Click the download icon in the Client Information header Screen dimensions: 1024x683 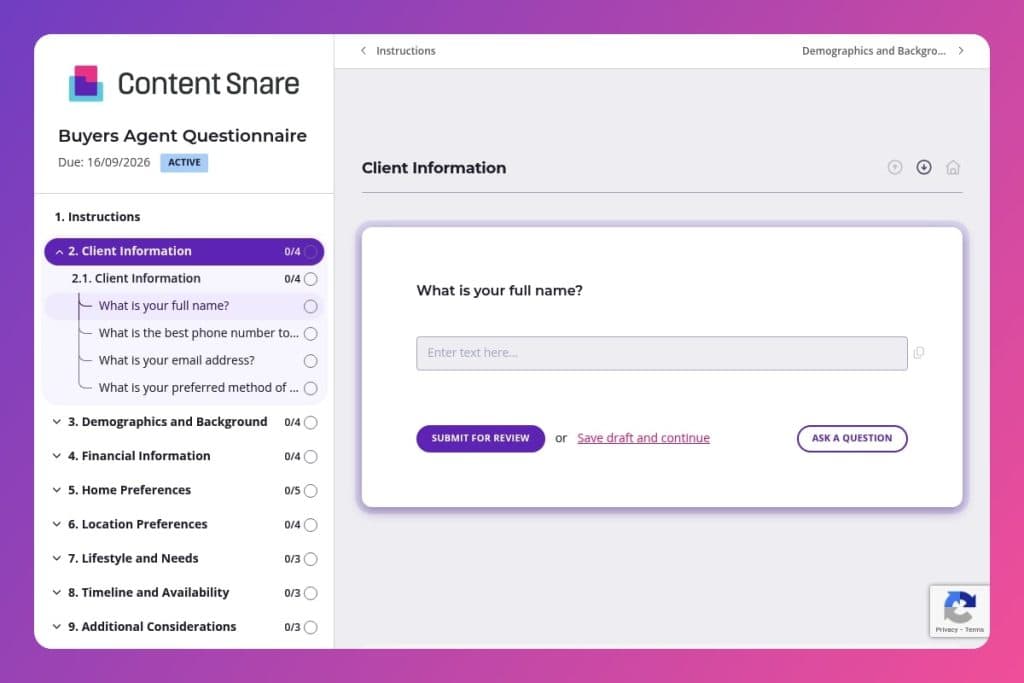(924, 167)
